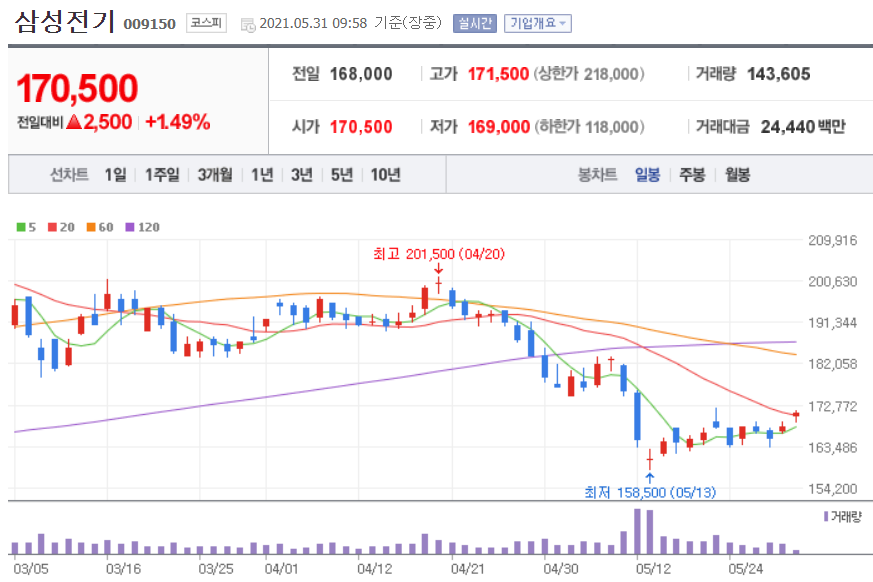Image resolution: width=873 pixels, height=582 pixels.
Task: Switch to 주봉 weekly candle chart
Action: [x=692, y=175]
